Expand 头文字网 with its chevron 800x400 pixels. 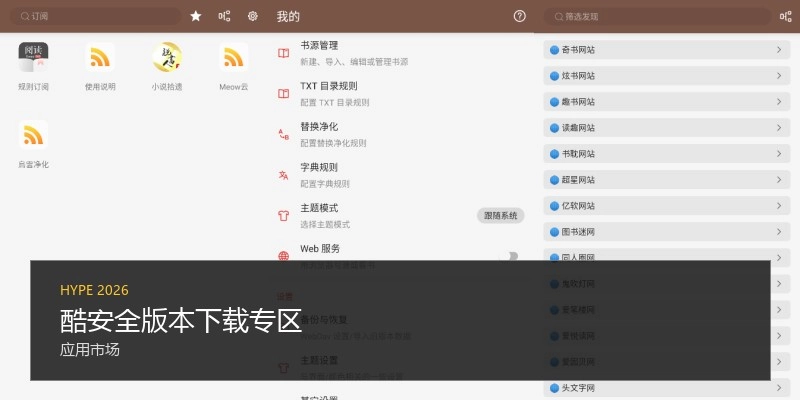tap(779, 388)
